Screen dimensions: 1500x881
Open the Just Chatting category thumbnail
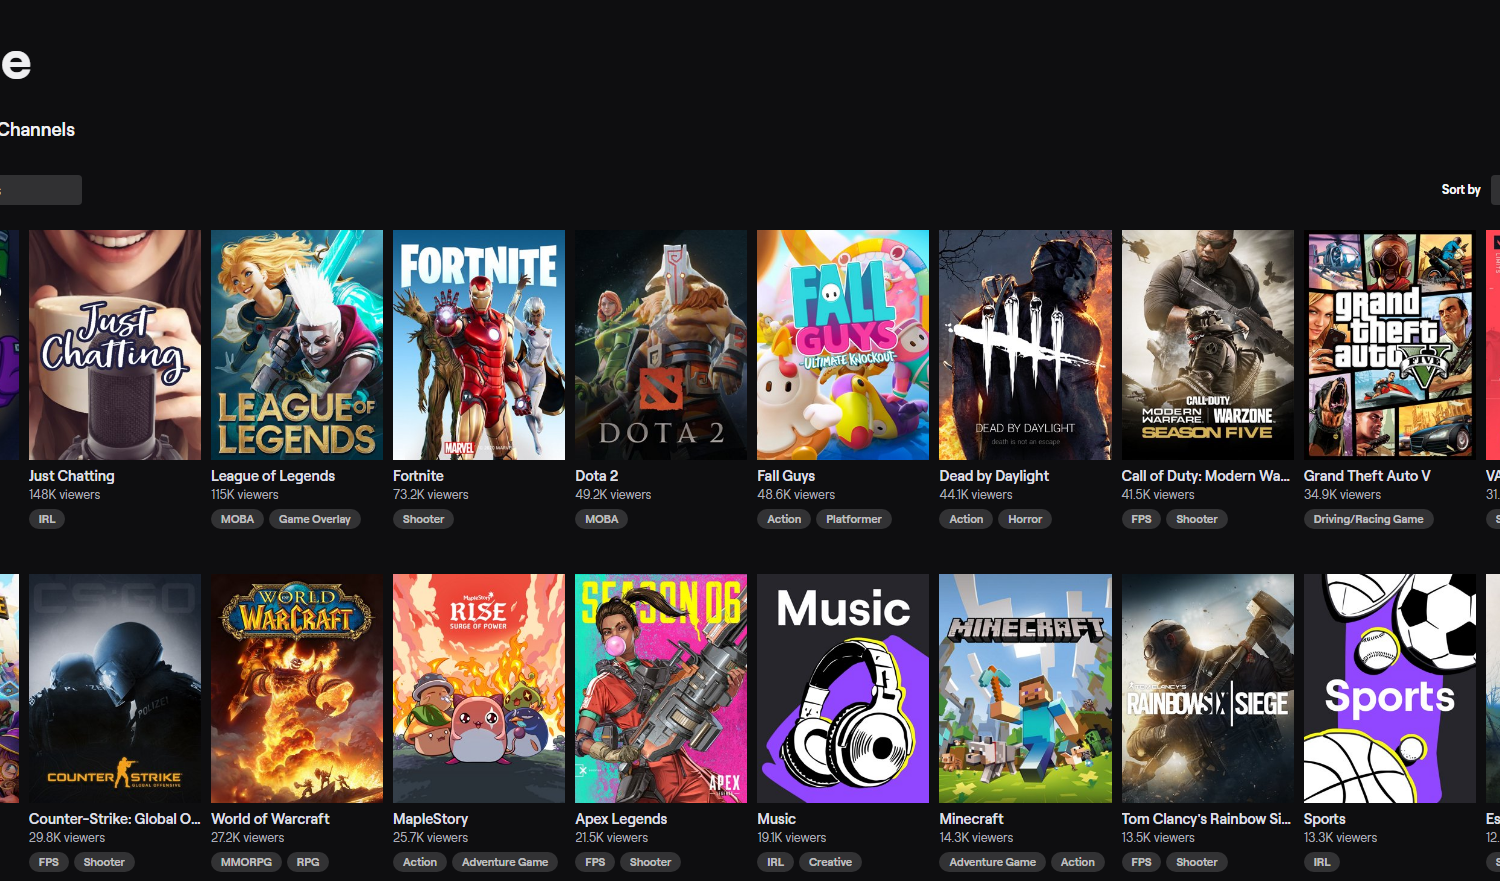click(x=115, y=345)
